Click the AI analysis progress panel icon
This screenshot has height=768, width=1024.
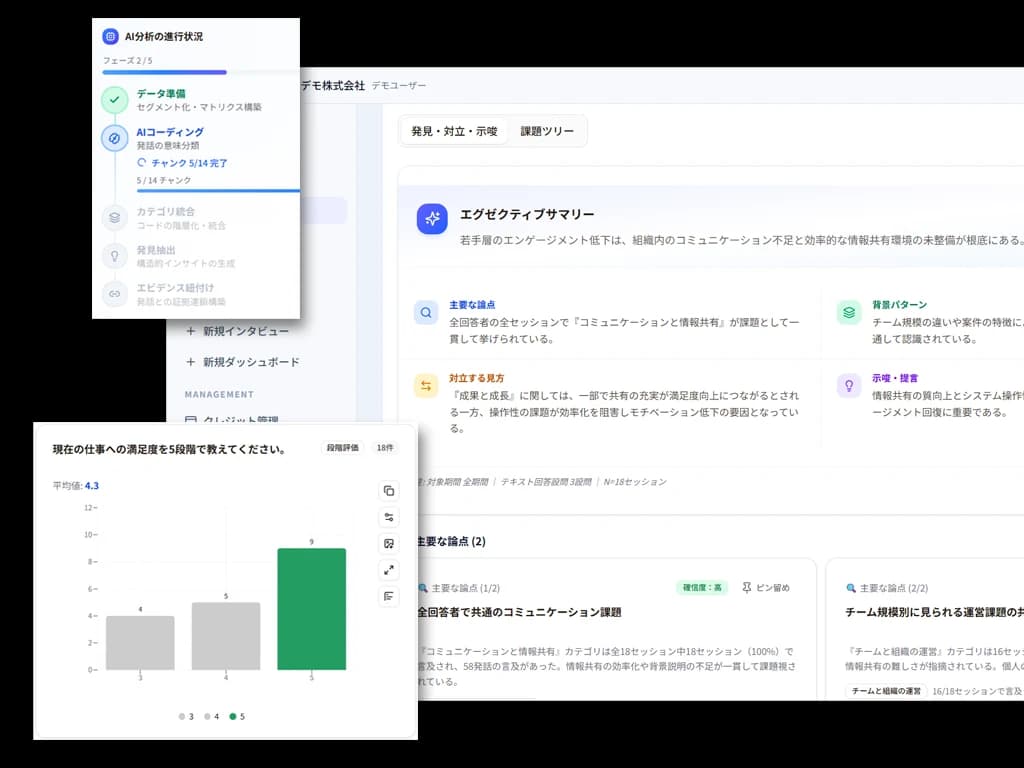(110, 37)
